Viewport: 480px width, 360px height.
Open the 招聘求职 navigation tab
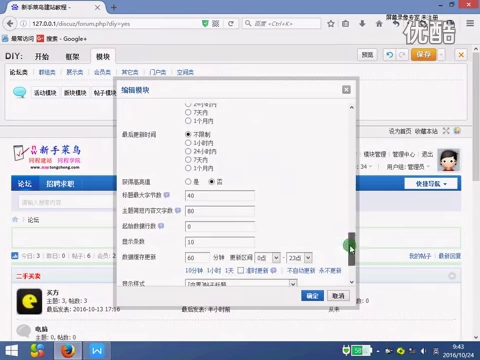pos(60,184)
